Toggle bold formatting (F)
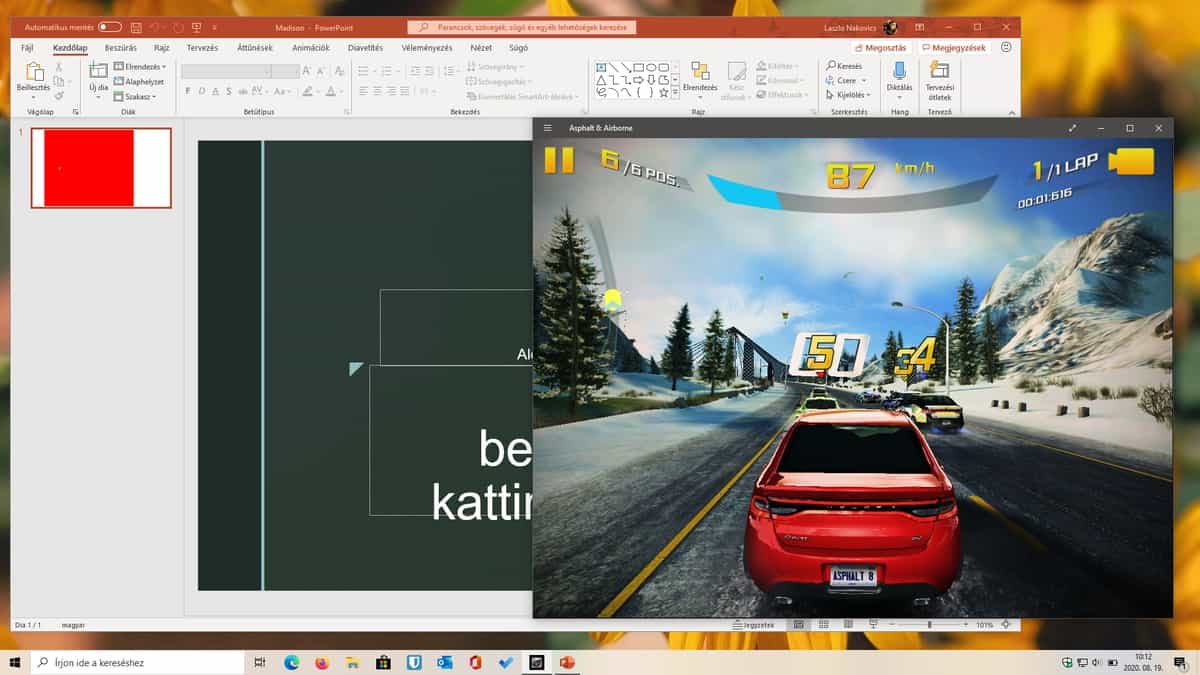Image resolution: width=1200 pixels, height=675 pixels. [x=187, y=91]
